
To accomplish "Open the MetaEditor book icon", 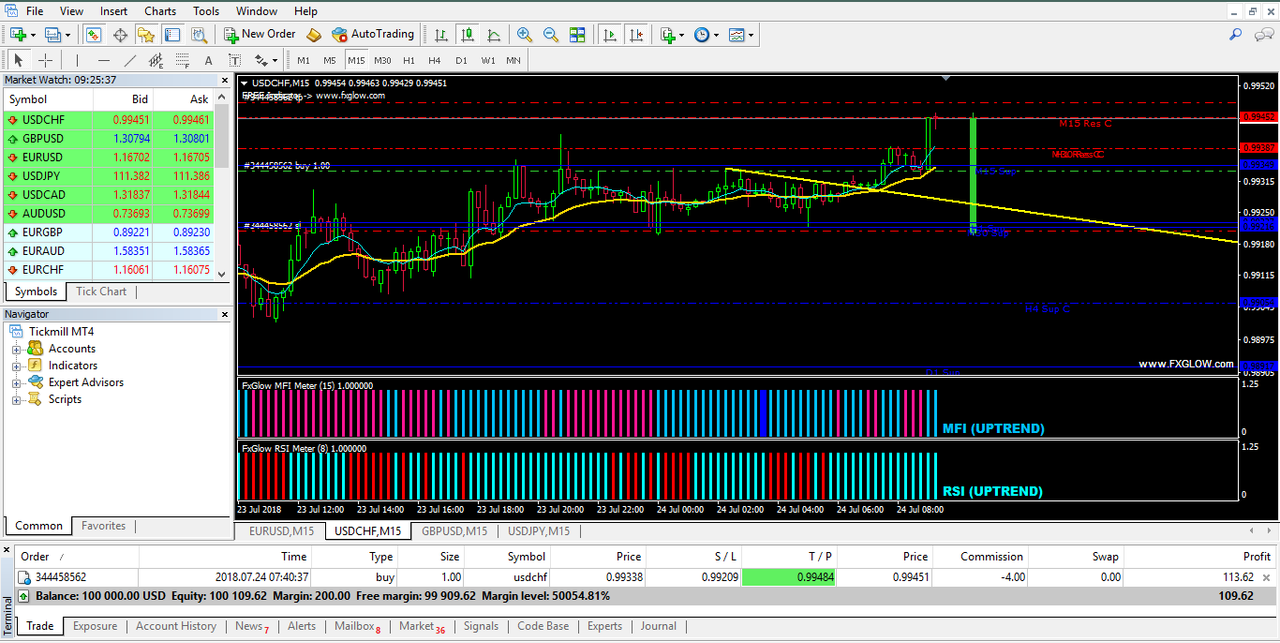I will pos(313,34).
